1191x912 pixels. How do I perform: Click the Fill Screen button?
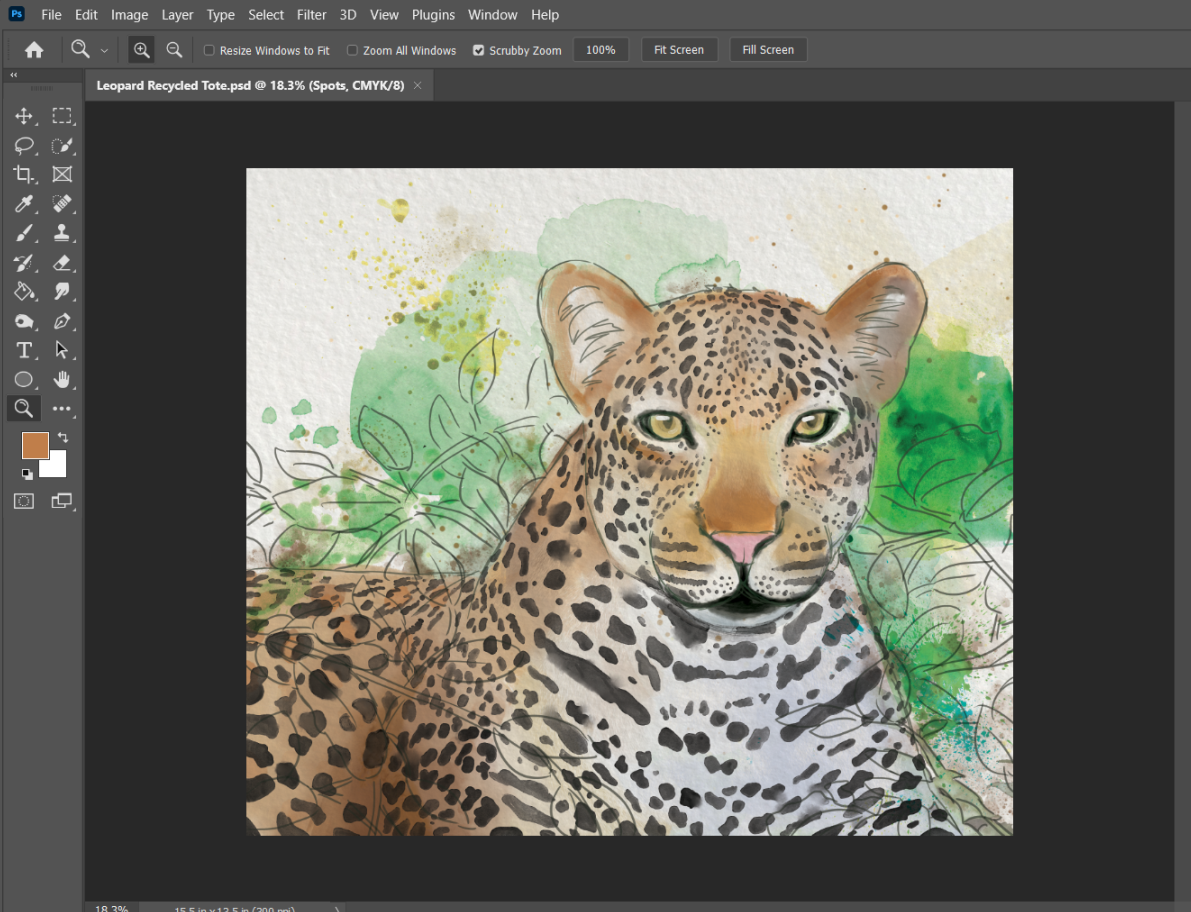[x=768, y=50]
